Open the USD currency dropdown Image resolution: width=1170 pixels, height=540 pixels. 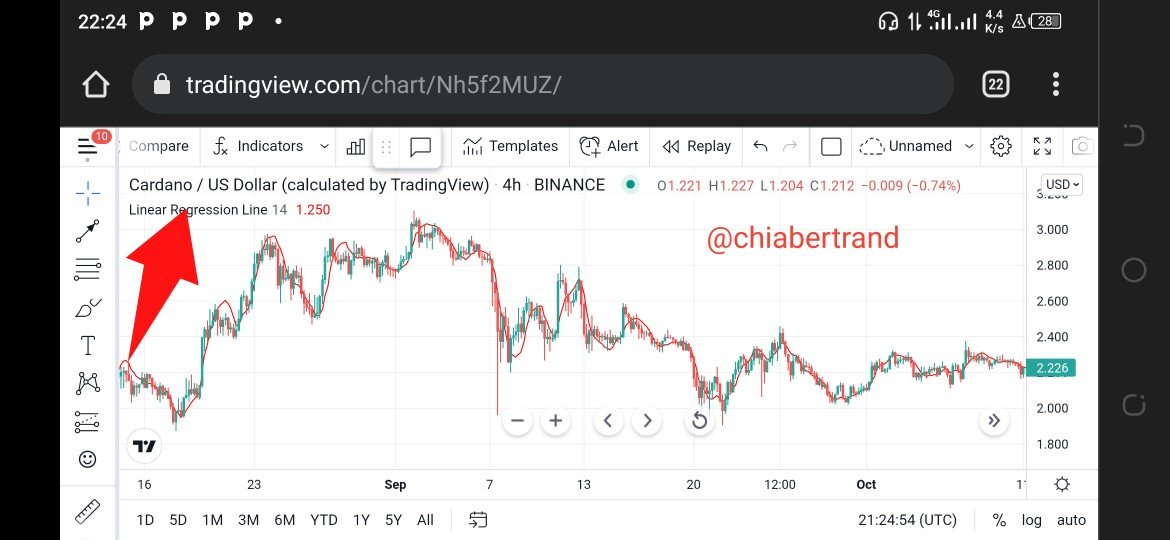(x=1062, y=185)
